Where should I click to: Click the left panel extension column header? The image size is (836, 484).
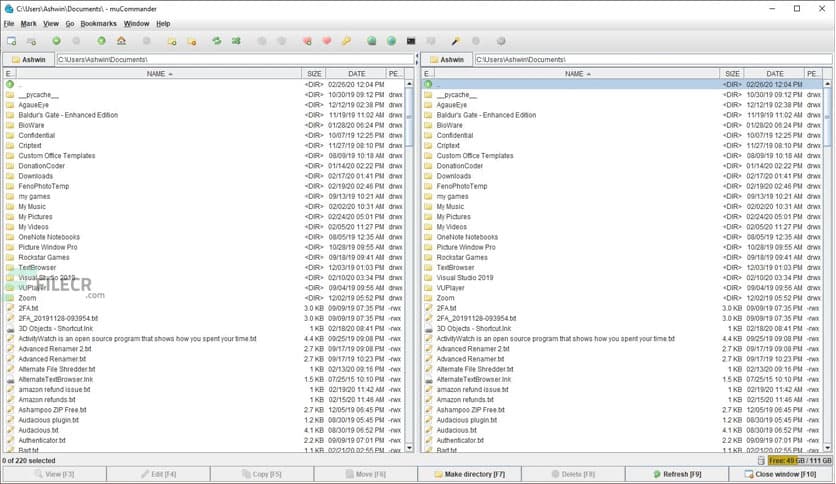10,74
